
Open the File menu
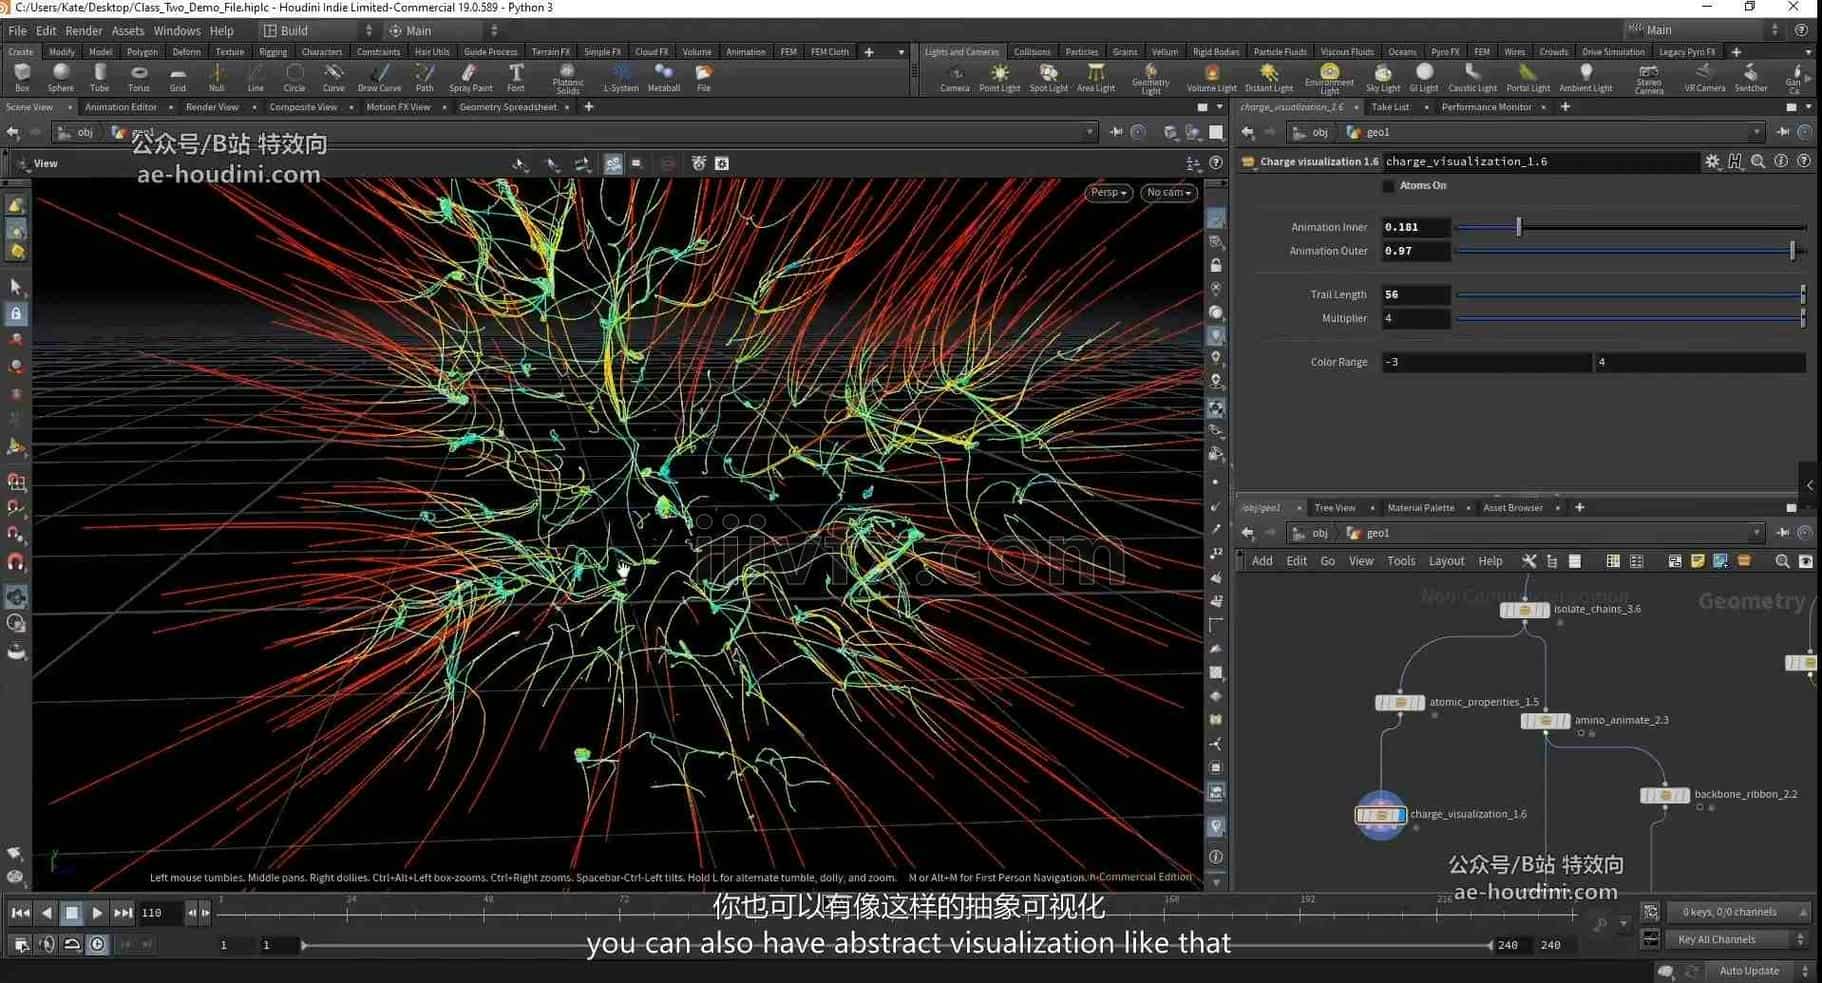click(x=17, y=31)
